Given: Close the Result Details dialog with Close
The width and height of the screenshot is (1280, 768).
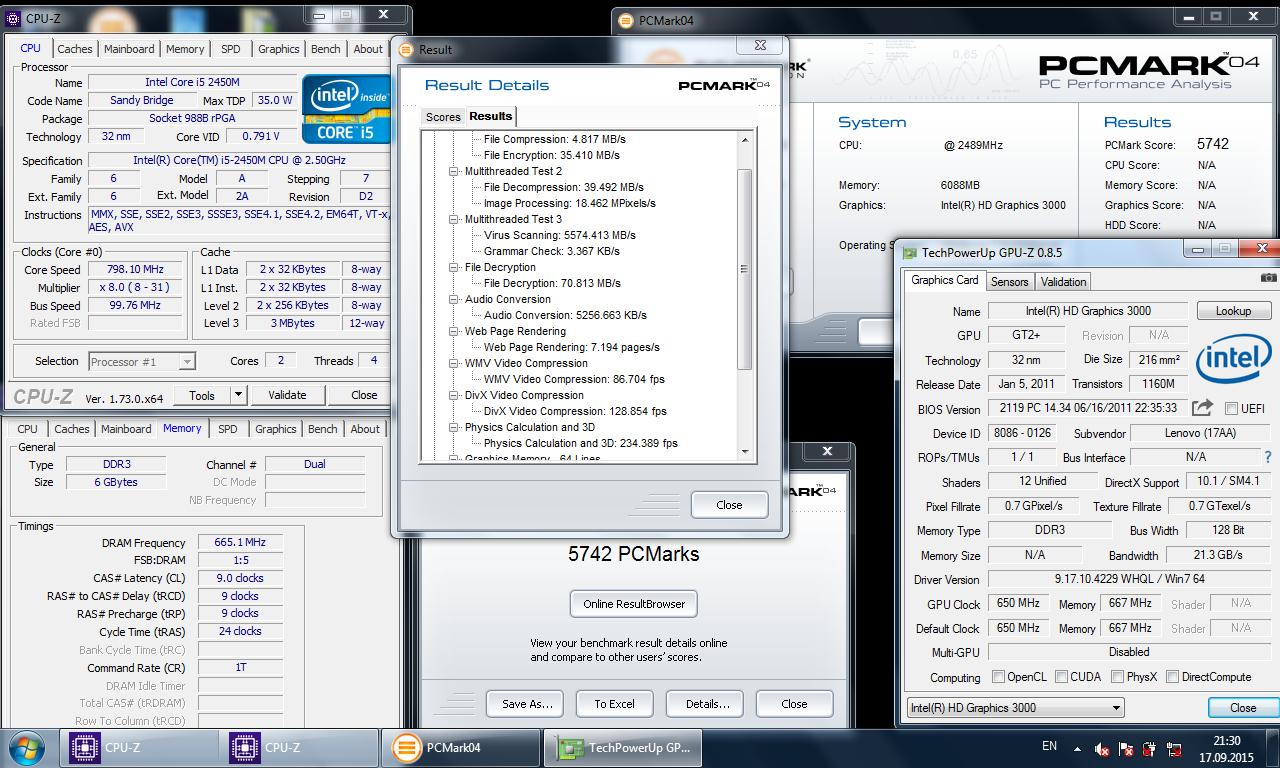Looking at the screenshot, I should click(729, 505).
